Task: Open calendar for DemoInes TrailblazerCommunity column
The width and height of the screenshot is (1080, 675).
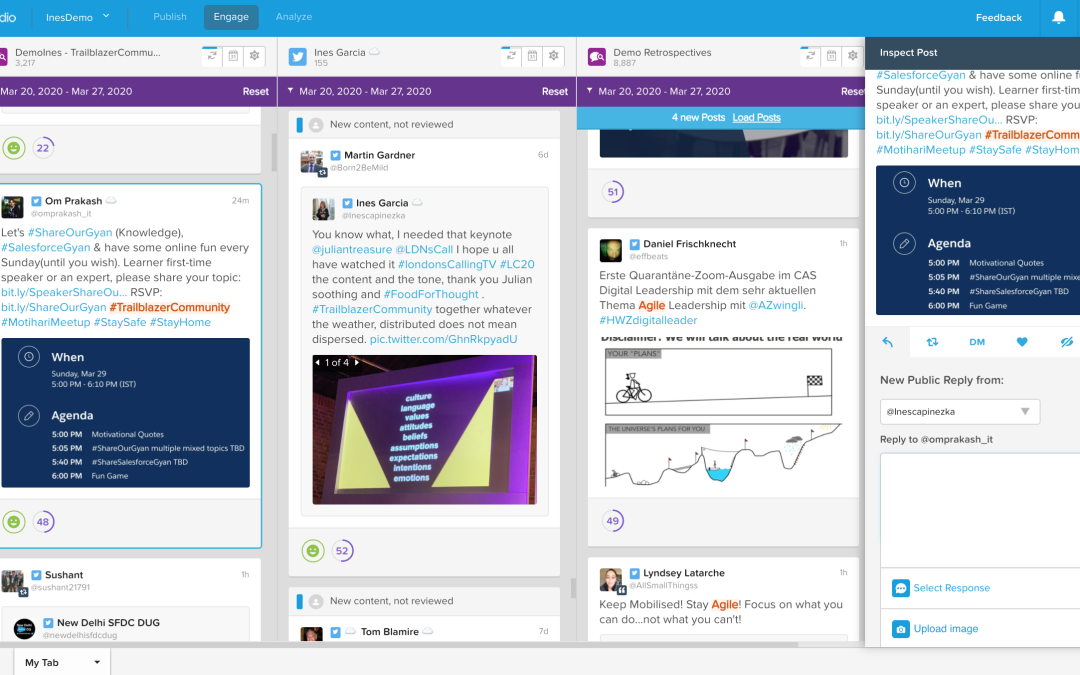Action: [x=233, y=56]
